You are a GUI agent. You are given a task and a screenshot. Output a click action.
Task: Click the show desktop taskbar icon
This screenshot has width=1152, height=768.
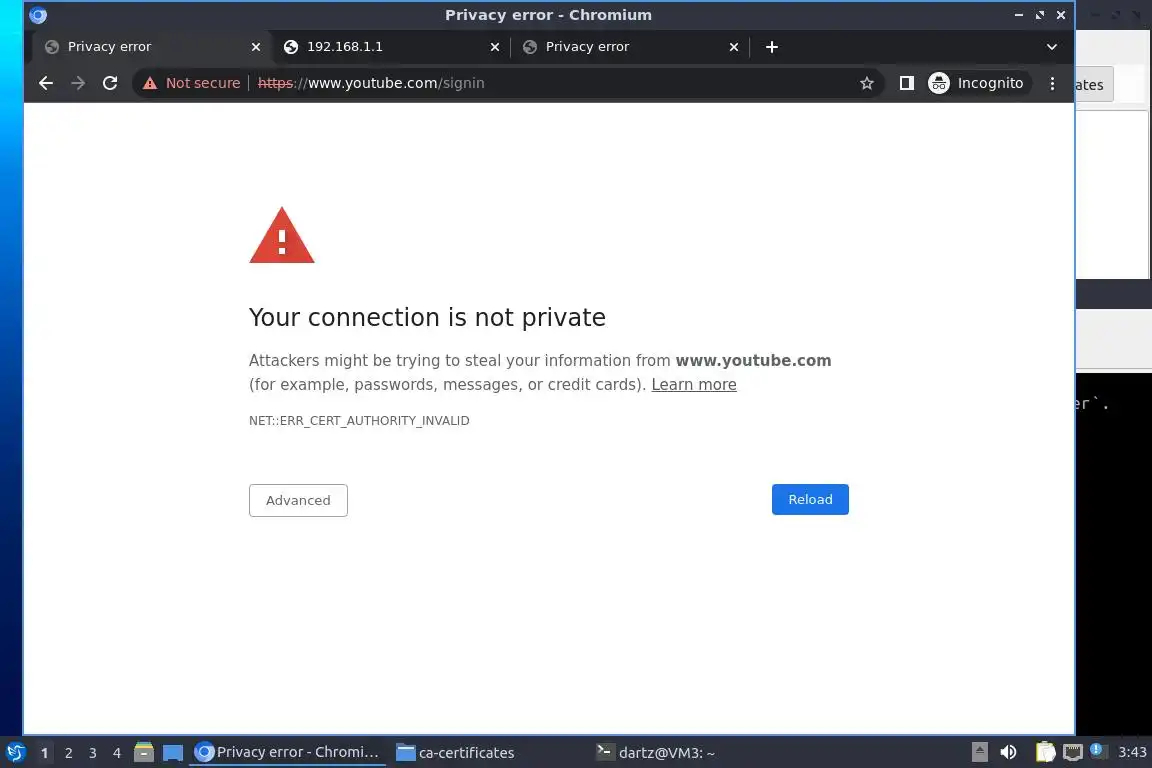tap(173, 753)
